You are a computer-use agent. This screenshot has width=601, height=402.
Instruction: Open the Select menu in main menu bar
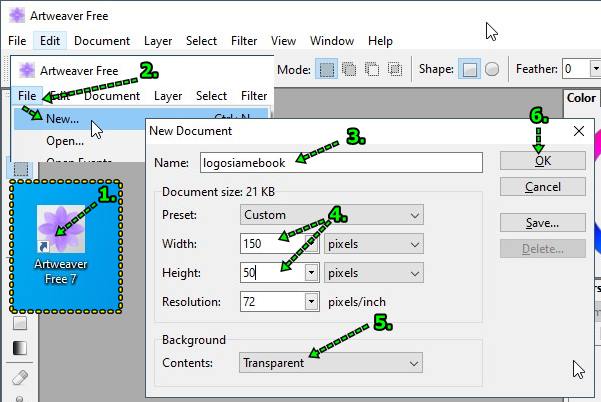201,41
